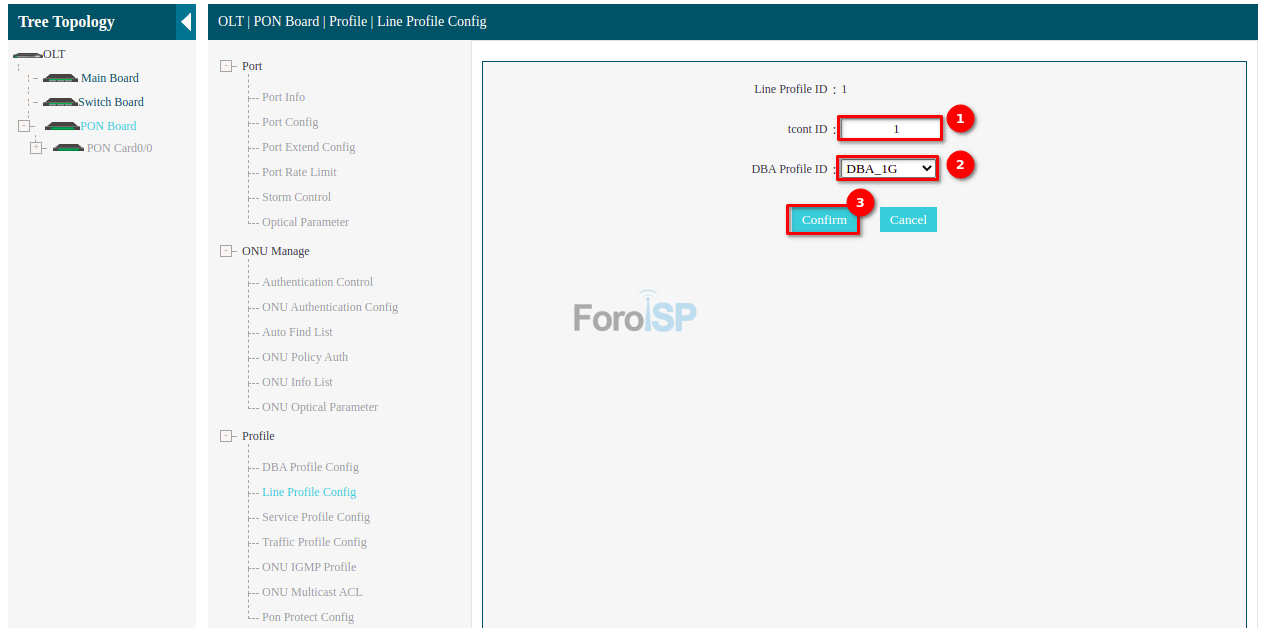Collapse the Tree Topology panel arrow

(x=185, y=22)
